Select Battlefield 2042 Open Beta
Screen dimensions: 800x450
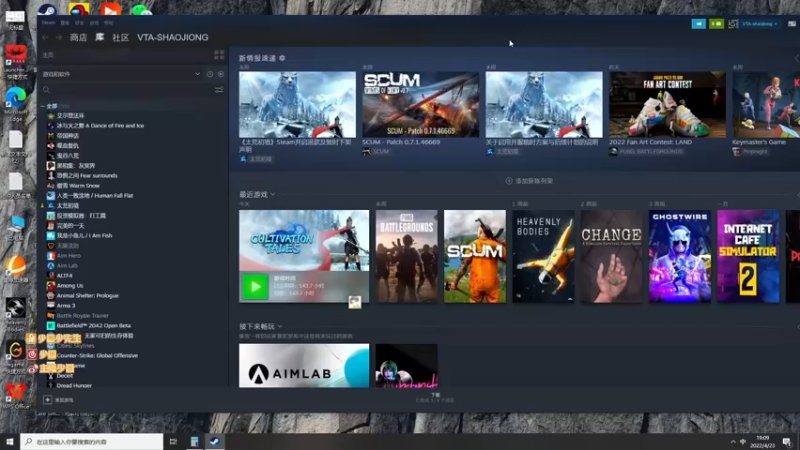click(94, 326)
